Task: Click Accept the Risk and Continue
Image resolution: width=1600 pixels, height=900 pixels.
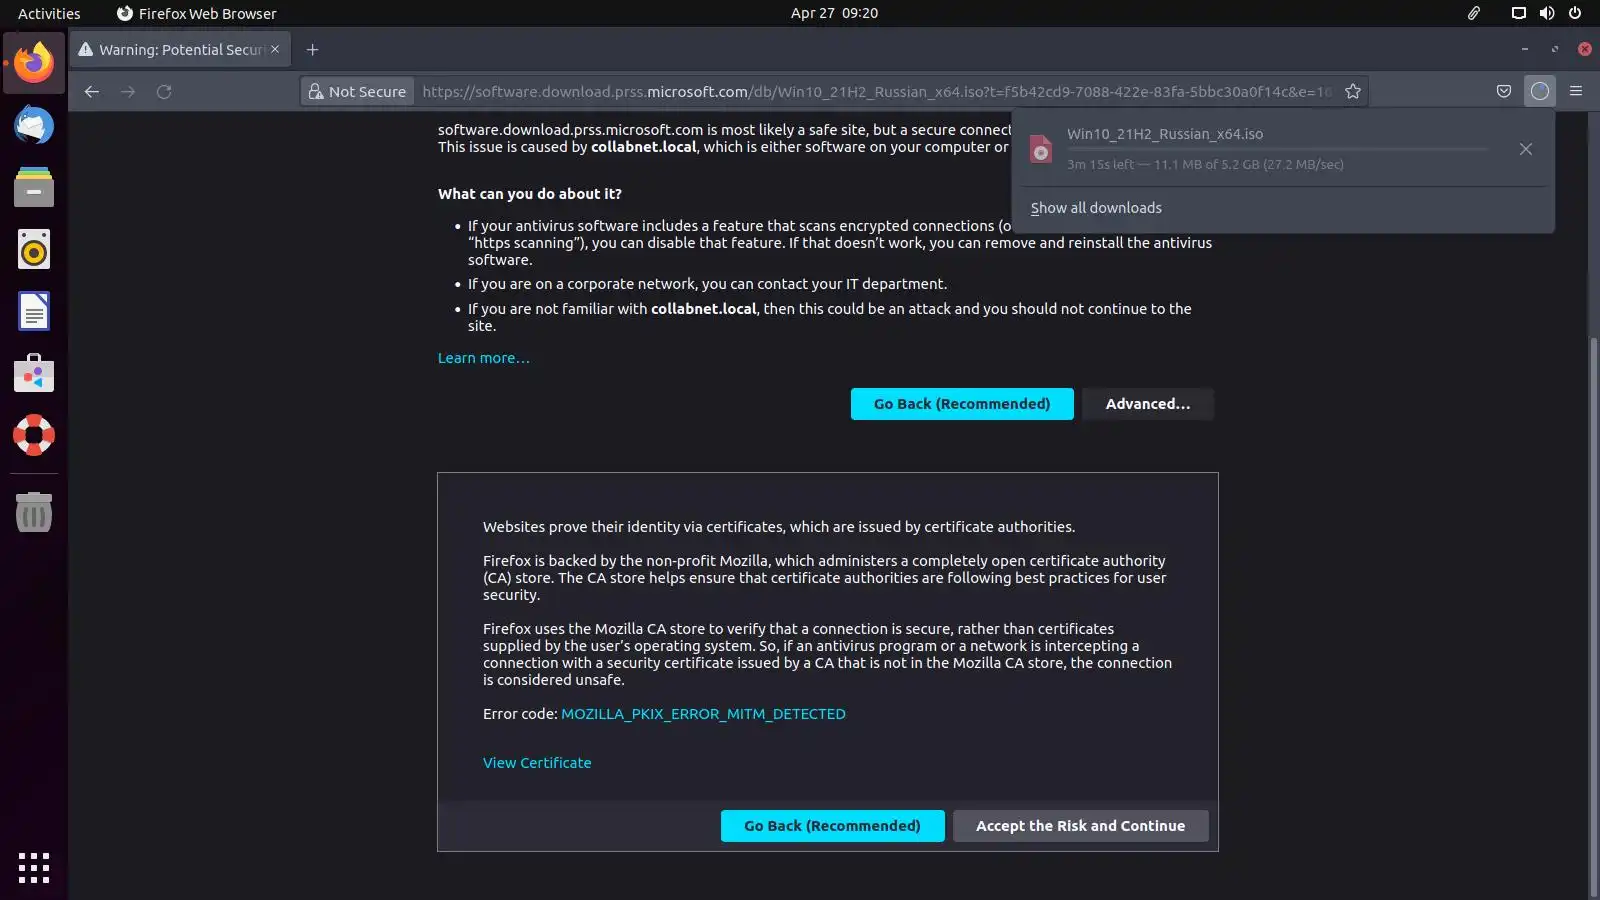Action: point(1080,826)
